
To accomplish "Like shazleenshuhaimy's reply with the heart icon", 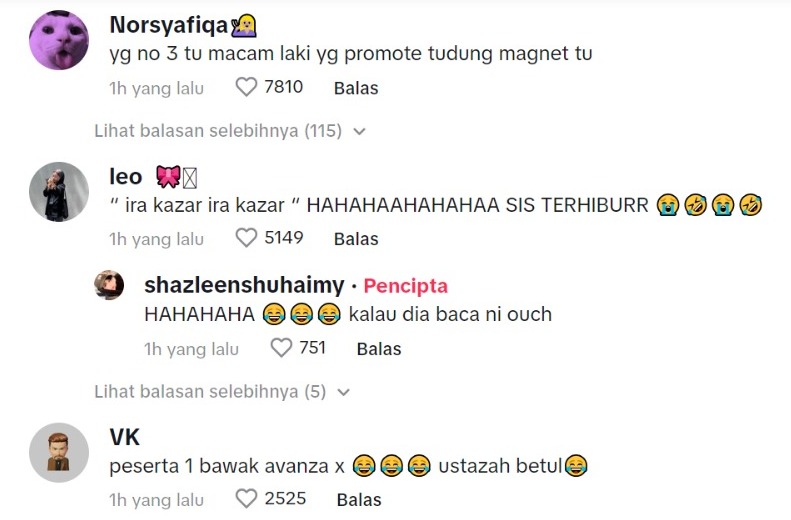I will pos(281,348).
